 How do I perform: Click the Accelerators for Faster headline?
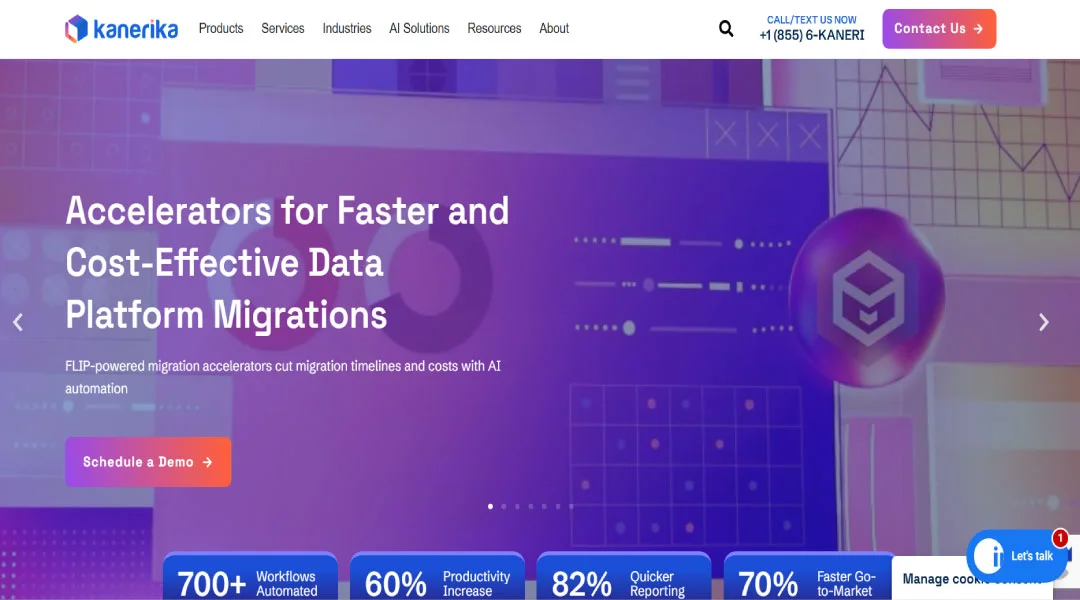click(287, 262)
